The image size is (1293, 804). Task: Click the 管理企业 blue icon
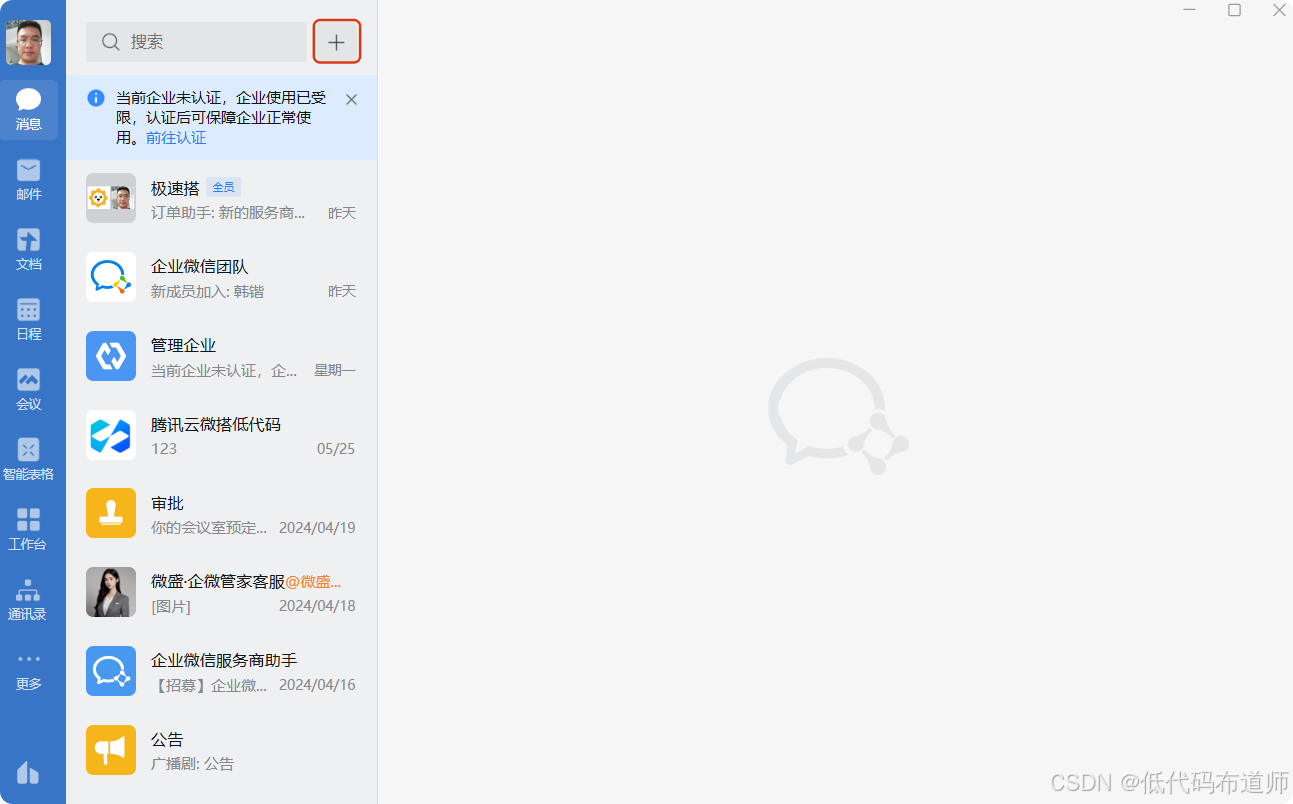111,356
